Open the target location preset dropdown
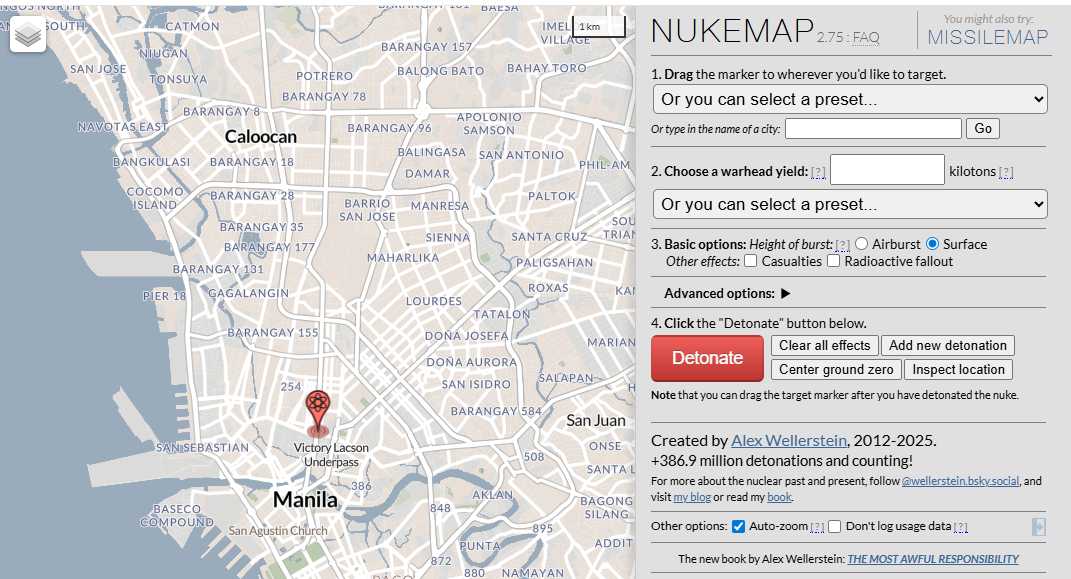The width and height of the screenshot is (1071, 579). click(x=849, y=99)
